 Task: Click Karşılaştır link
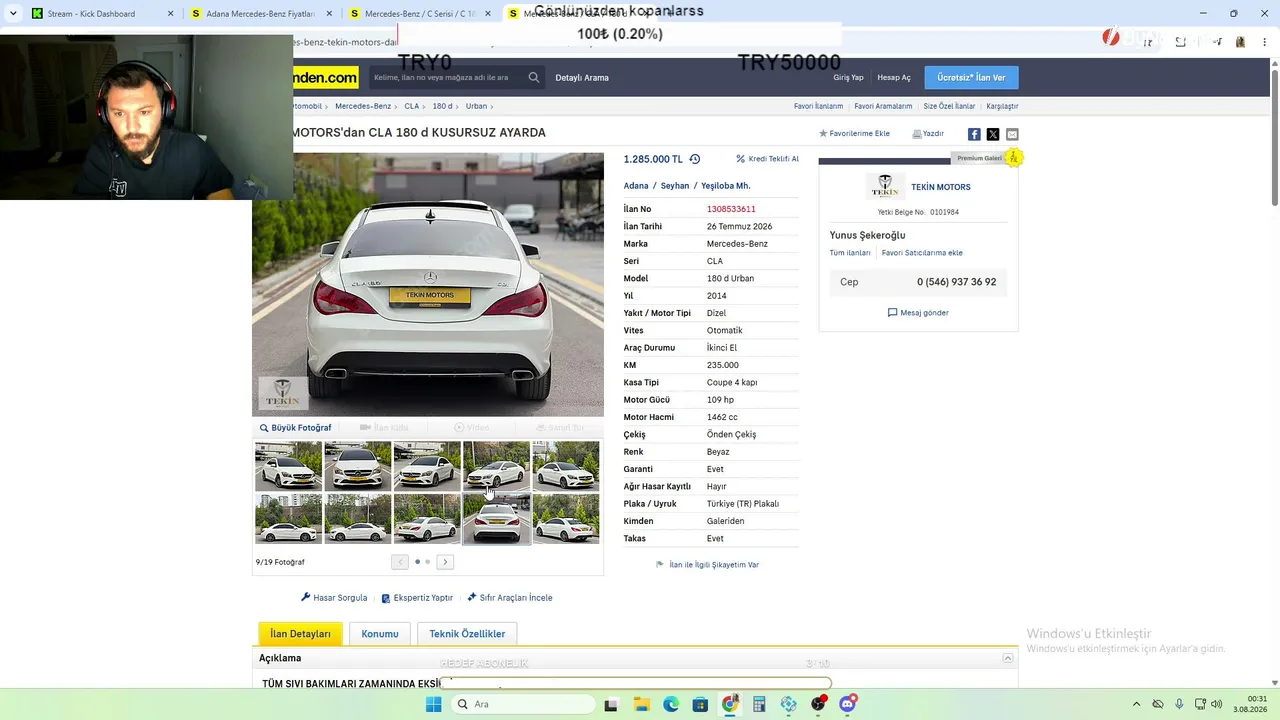pos(1002,106)
